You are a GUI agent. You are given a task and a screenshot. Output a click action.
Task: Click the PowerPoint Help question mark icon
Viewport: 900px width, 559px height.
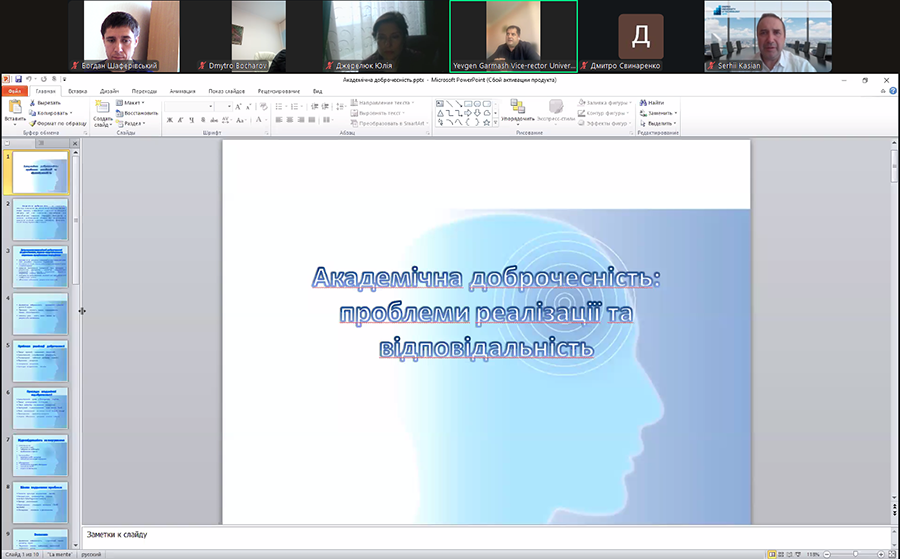click(x=891, y=90)
